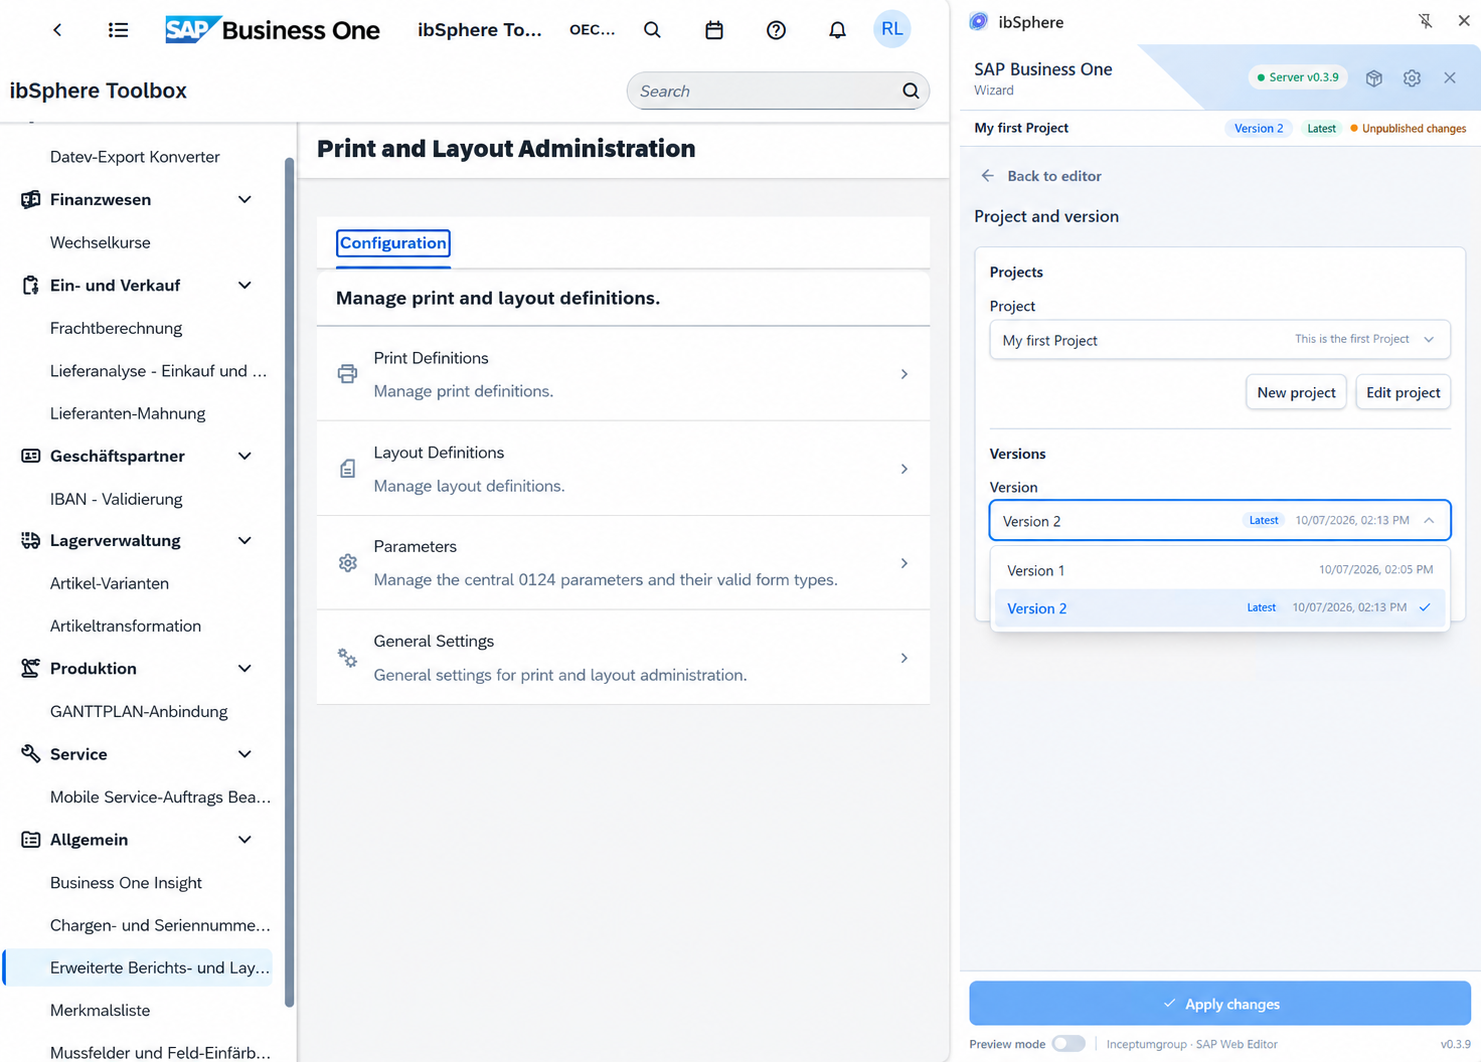Close the SAP Business One wizard header
Viewport: 1481px width, 1062px height.
coord(1450,78)
